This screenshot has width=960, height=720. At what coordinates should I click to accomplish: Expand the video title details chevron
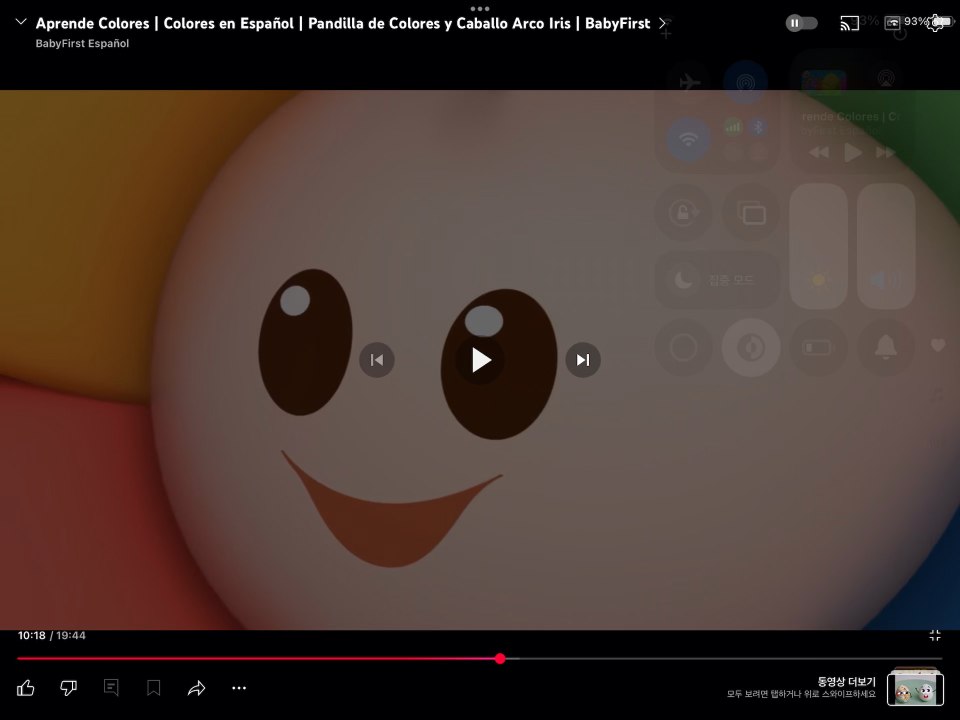(x=662, y=23)
